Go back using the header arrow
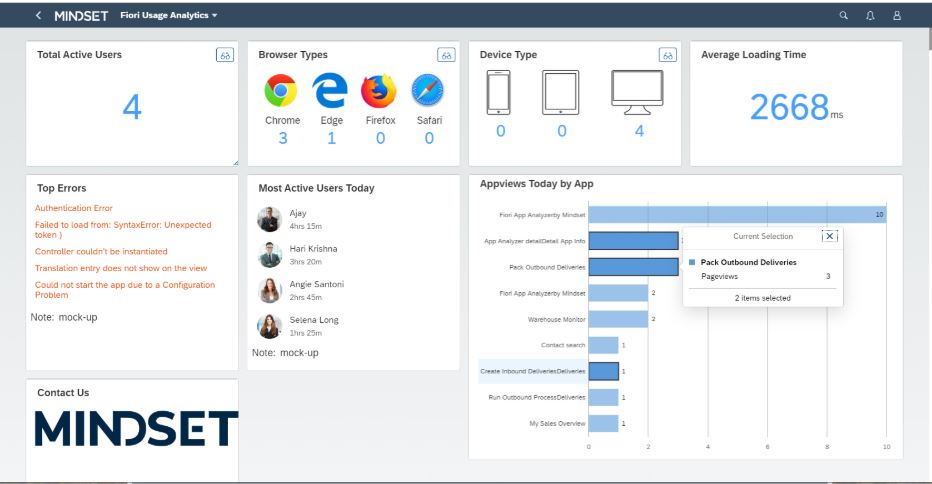The image size is (932, 484). [x=38, y=15]
